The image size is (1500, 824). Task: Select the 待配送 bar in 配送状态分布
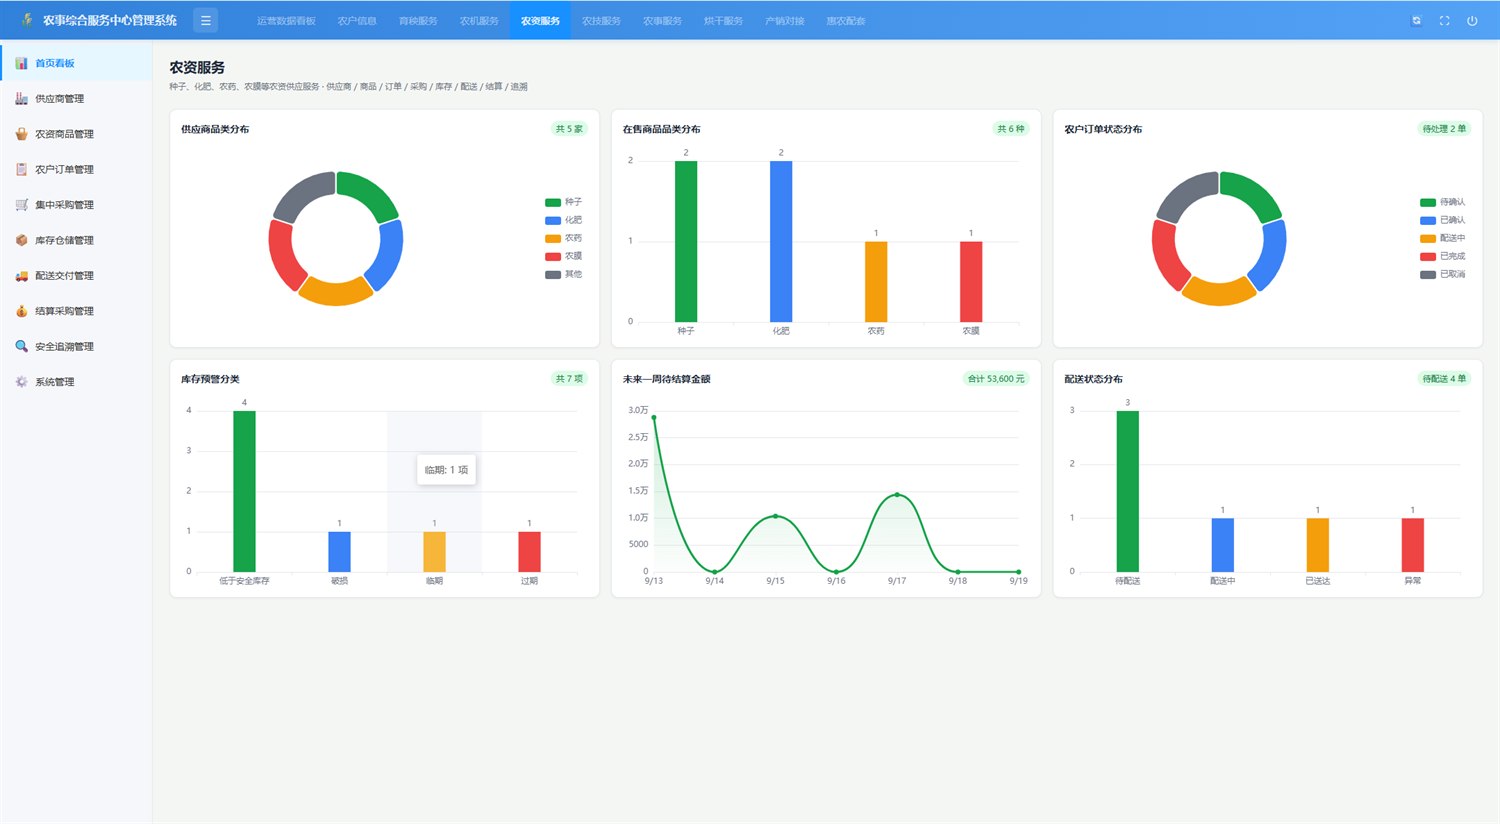pyautogui.click(x=1127, y=491)
